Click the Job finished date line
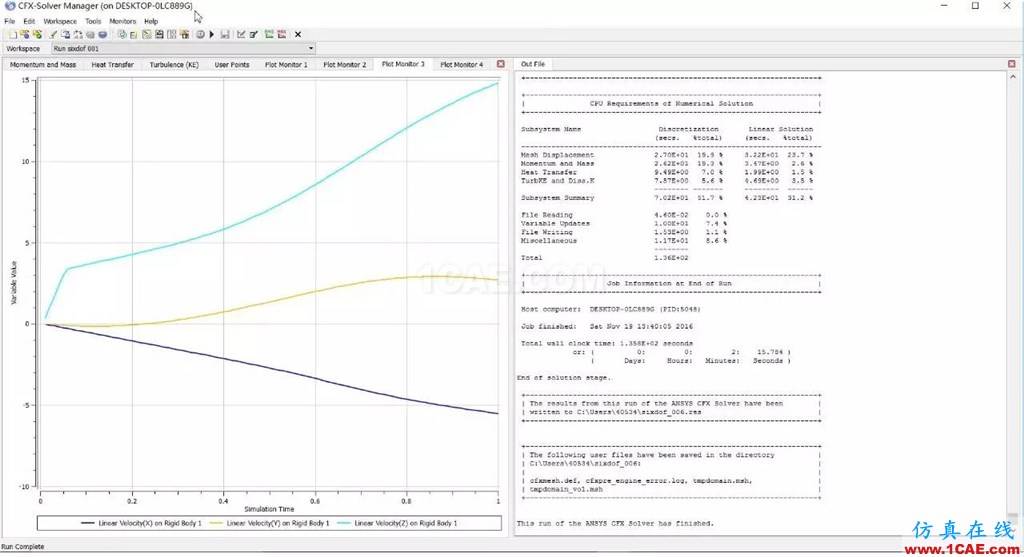 [607, 326]
